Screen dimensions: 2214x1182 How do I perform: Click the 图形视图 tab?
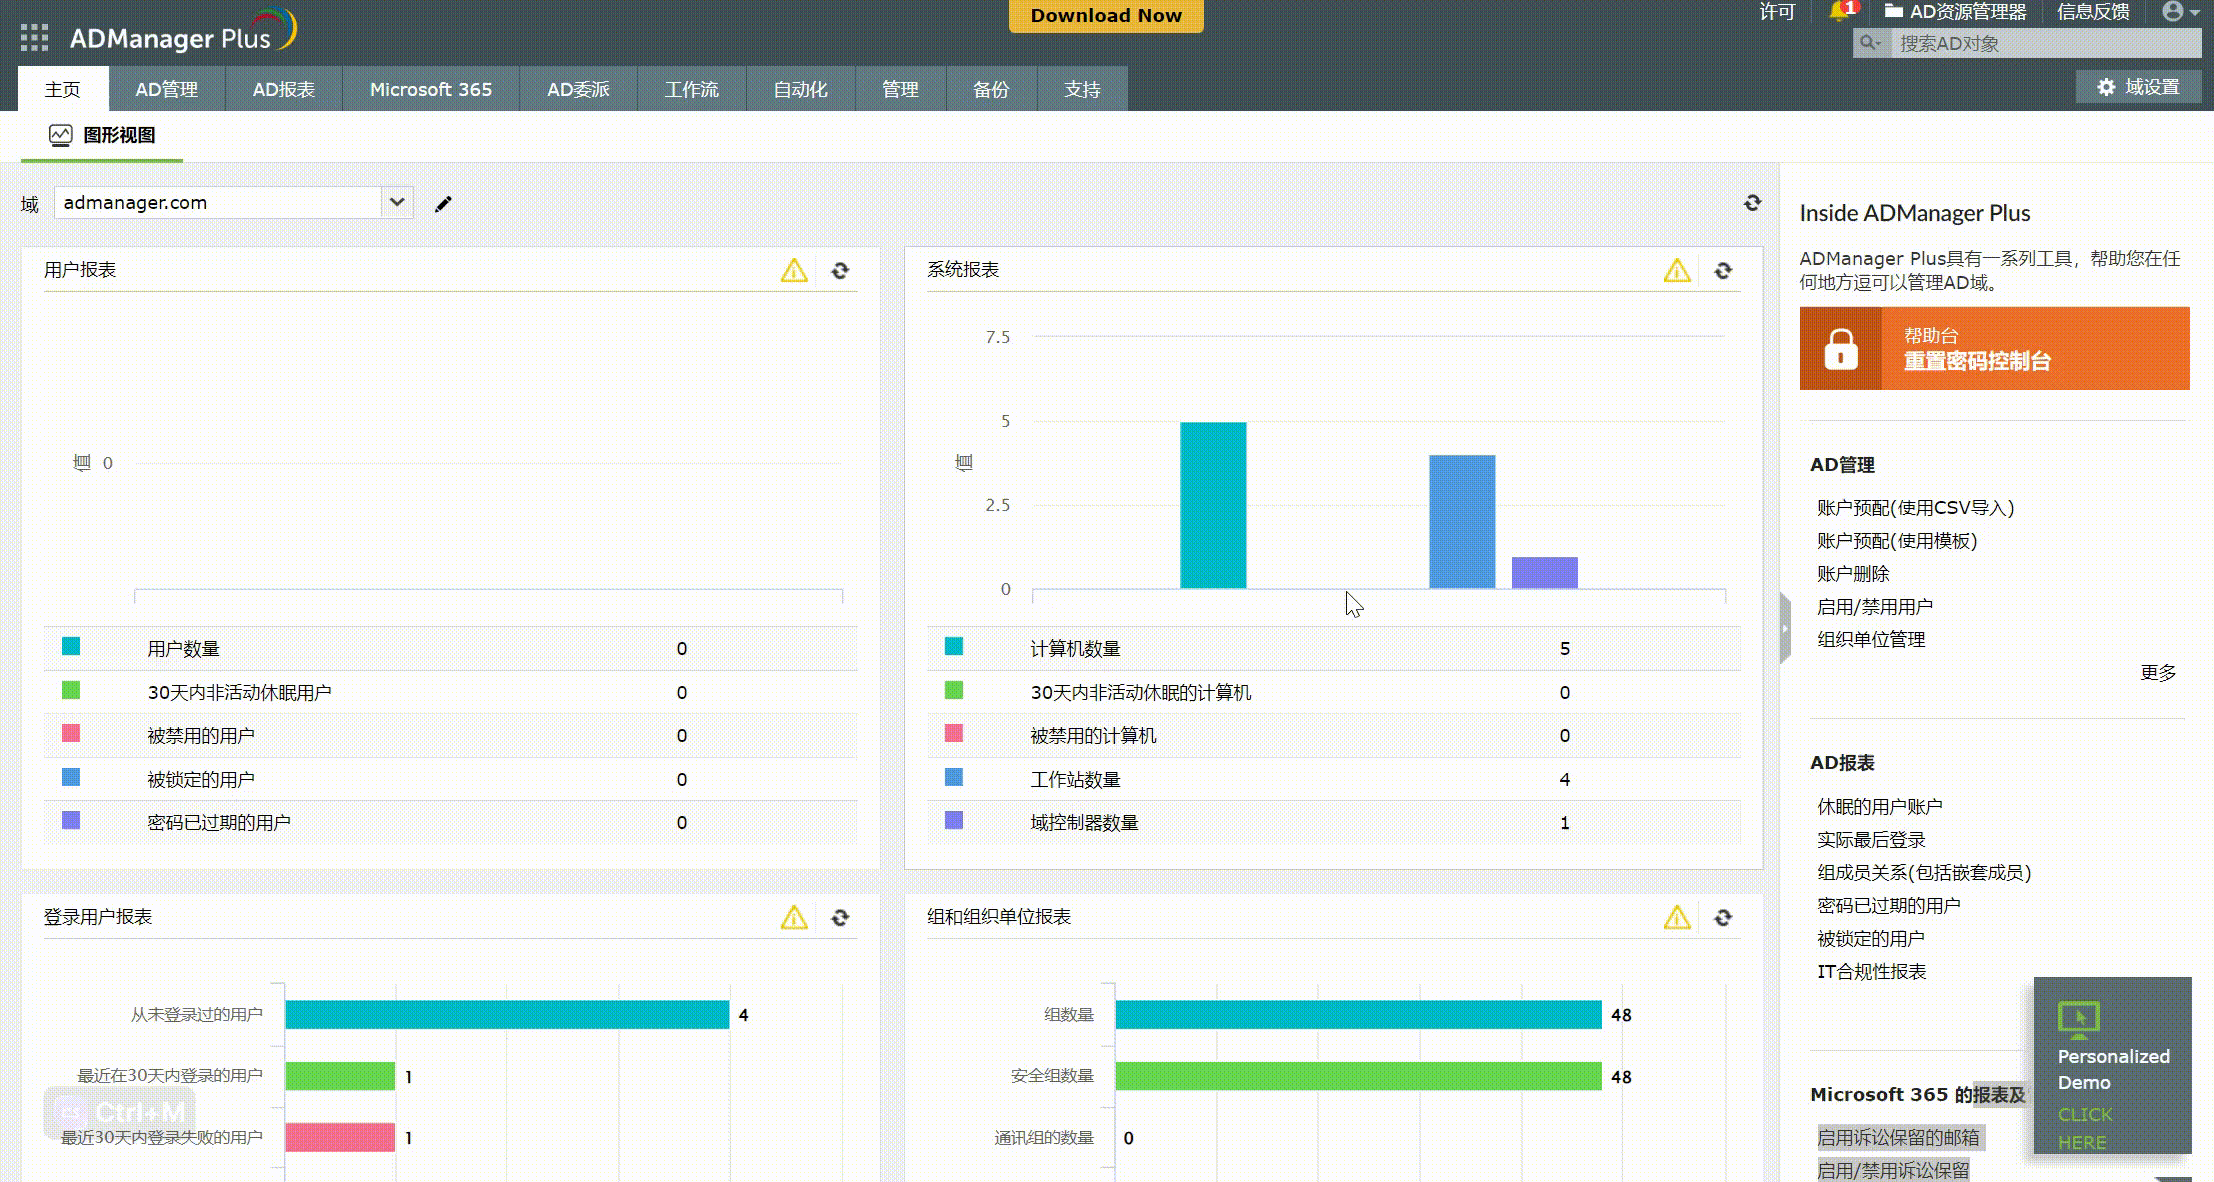coord(102,136)
